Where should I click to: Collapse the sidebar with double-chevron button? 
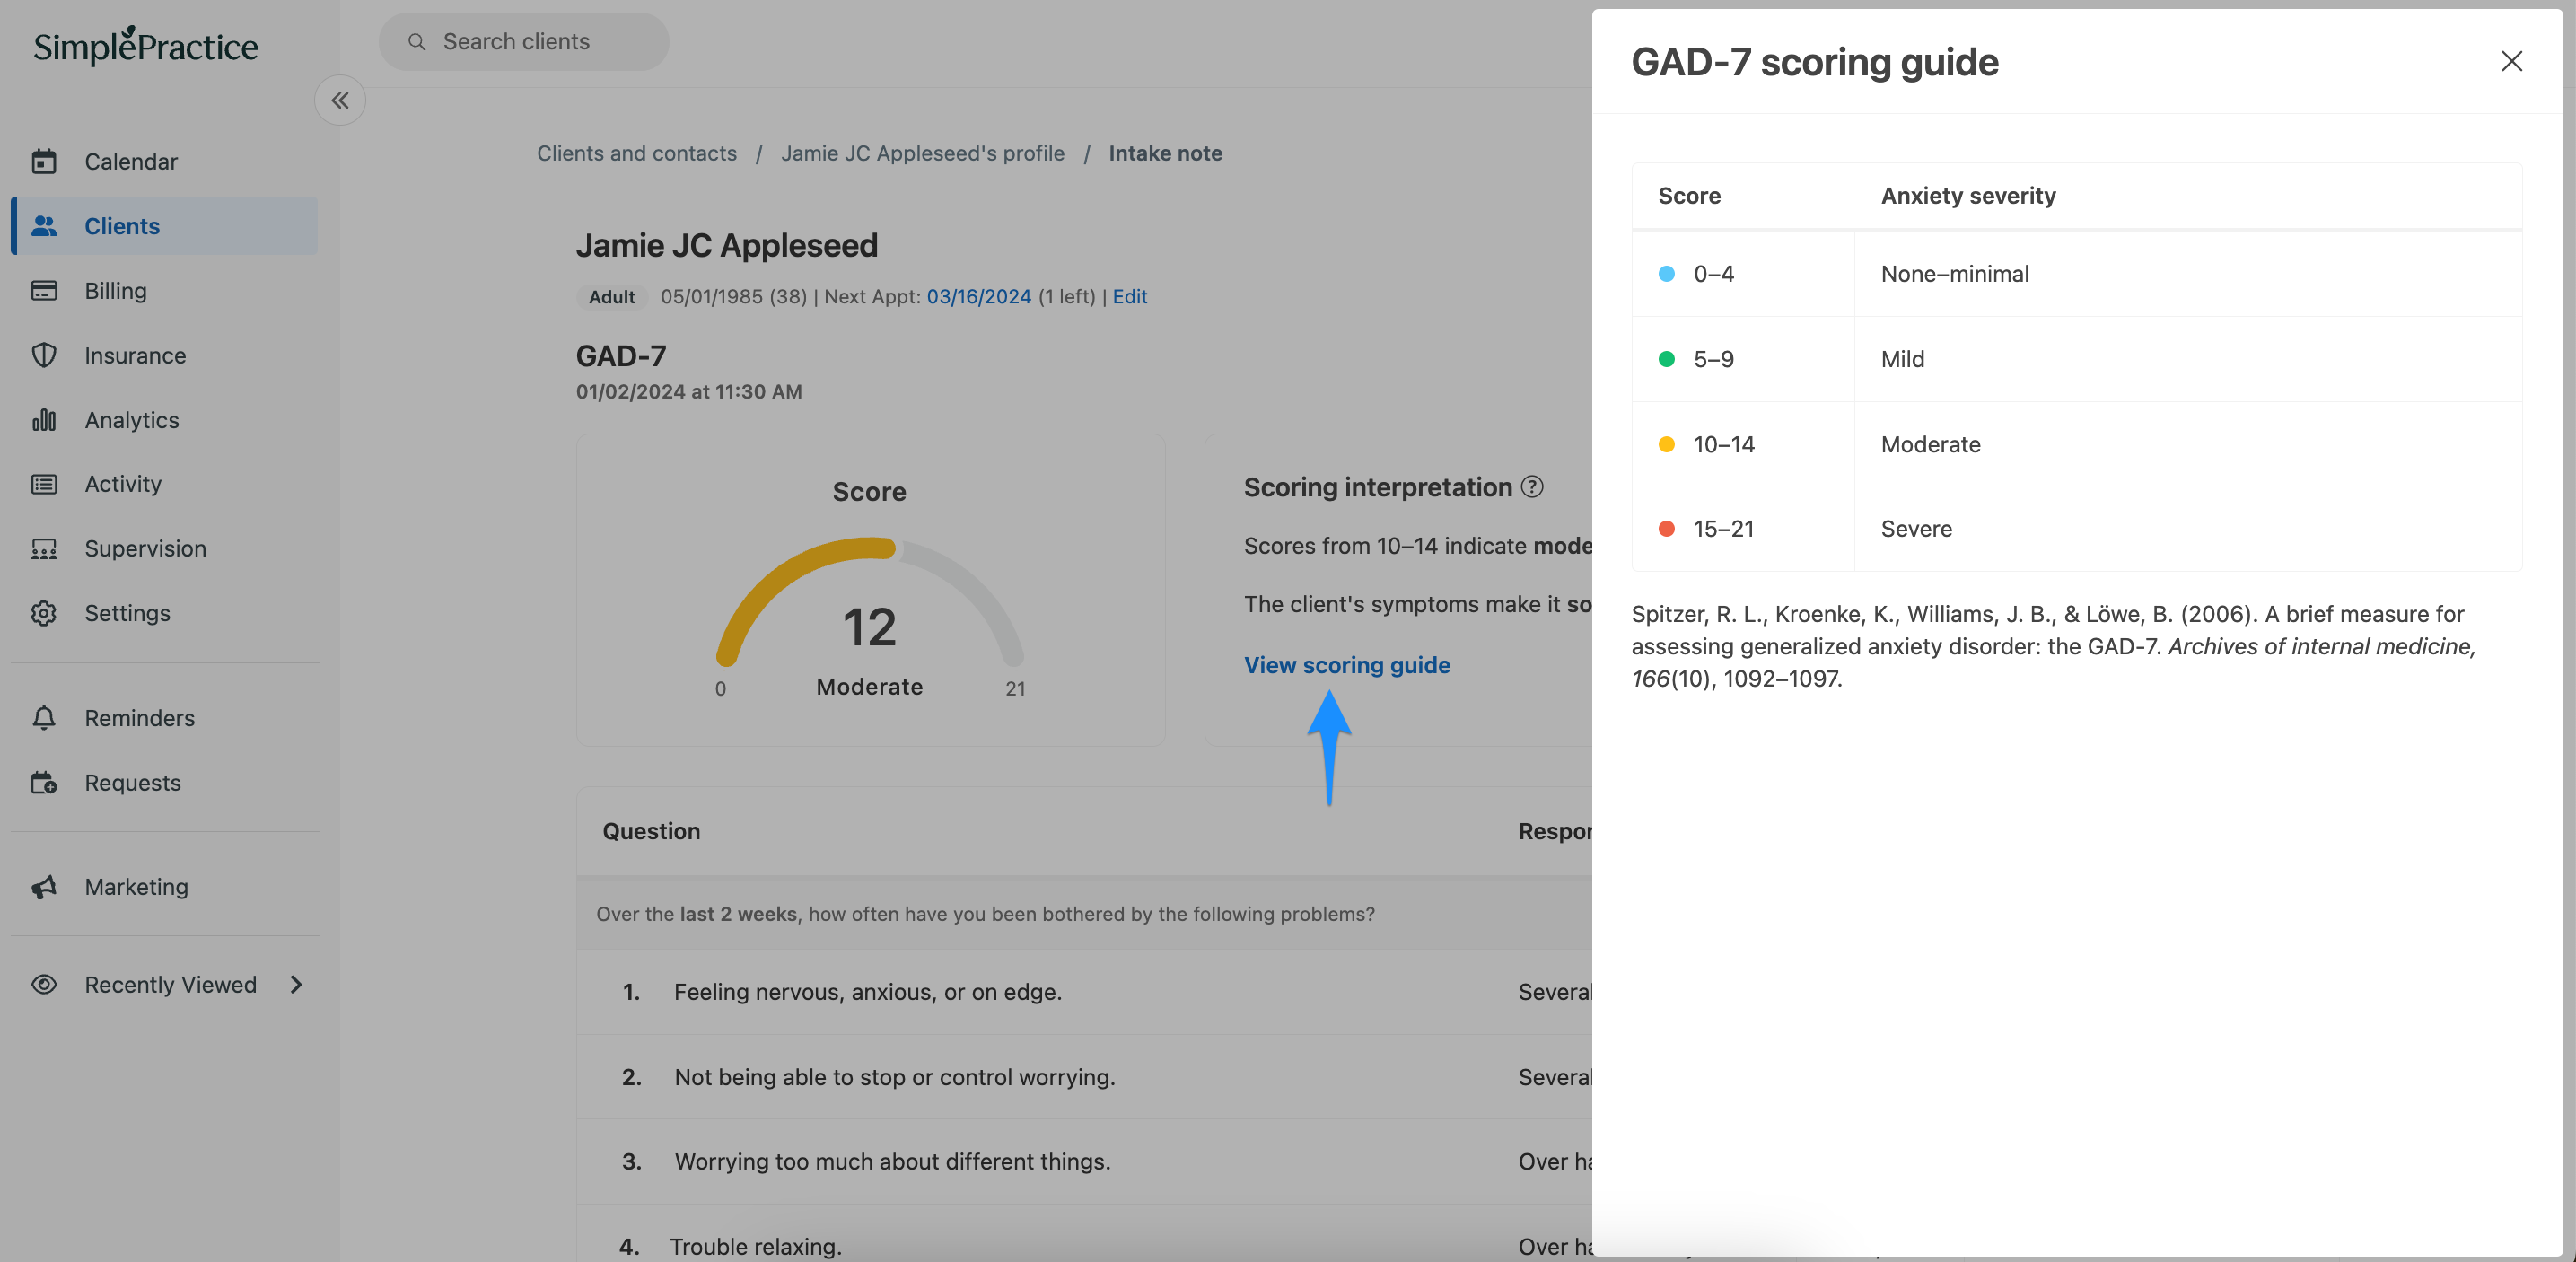click(340, 100)
